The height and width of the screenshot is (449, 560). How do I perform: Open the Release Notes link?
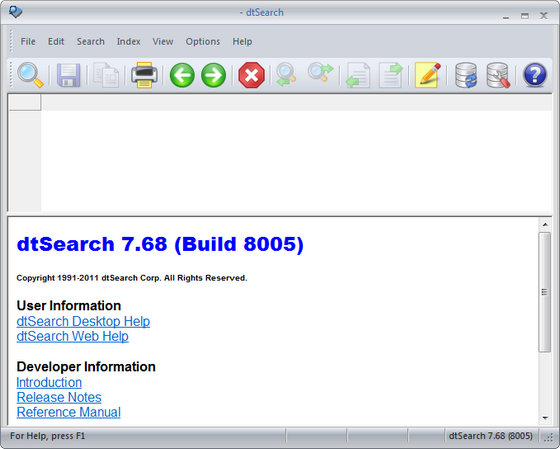tap(59, 397)
